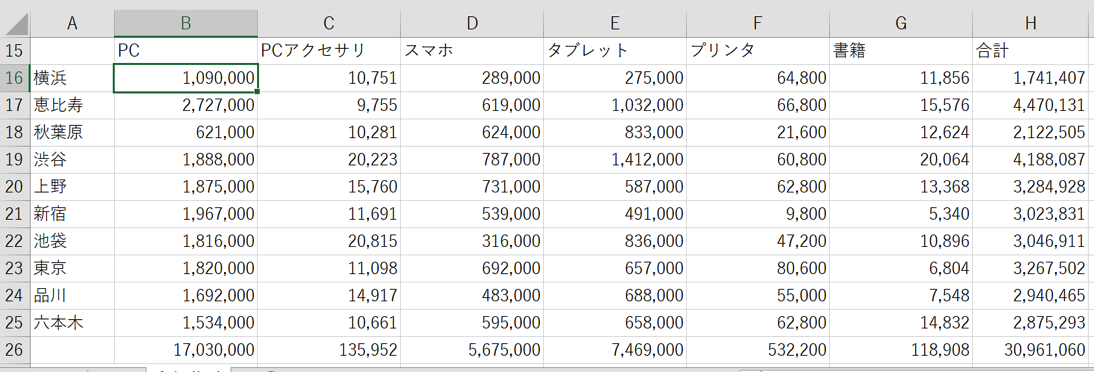Click cell with value 10,751
1094x372 pixels.
(329, 77)
